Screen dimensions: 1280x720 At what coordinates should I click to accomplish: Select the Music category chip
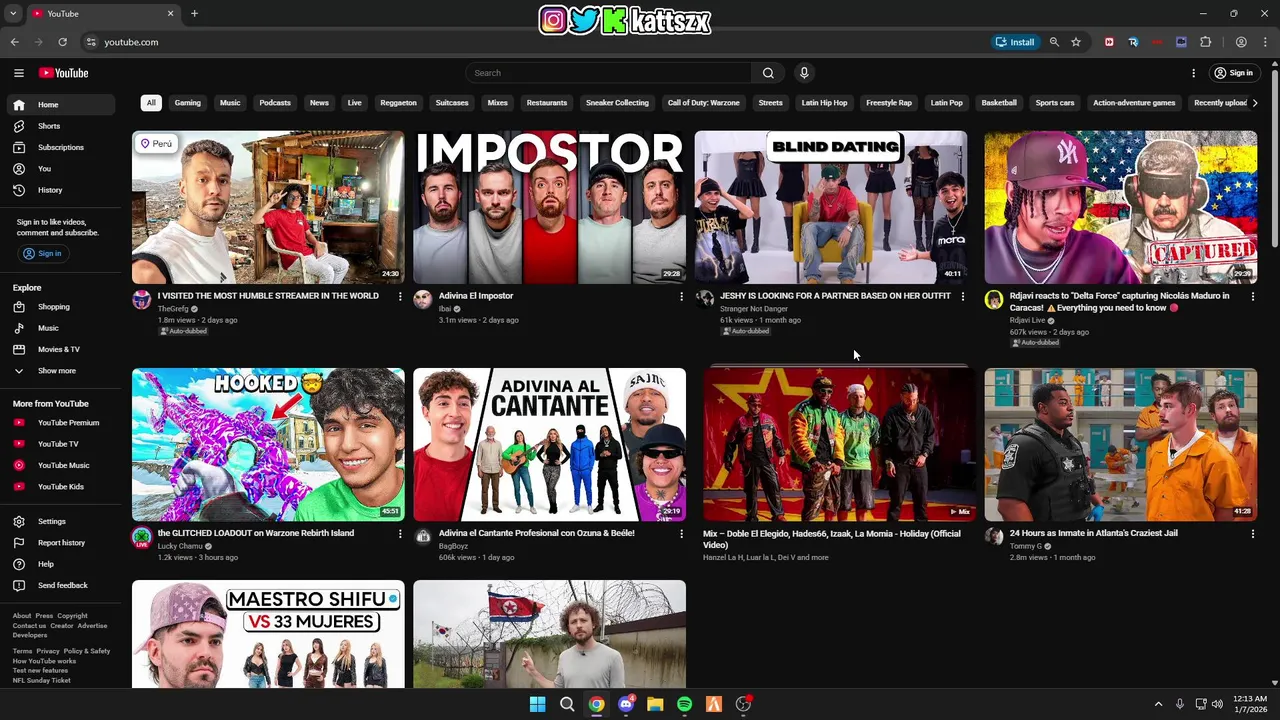coord(230,103)
